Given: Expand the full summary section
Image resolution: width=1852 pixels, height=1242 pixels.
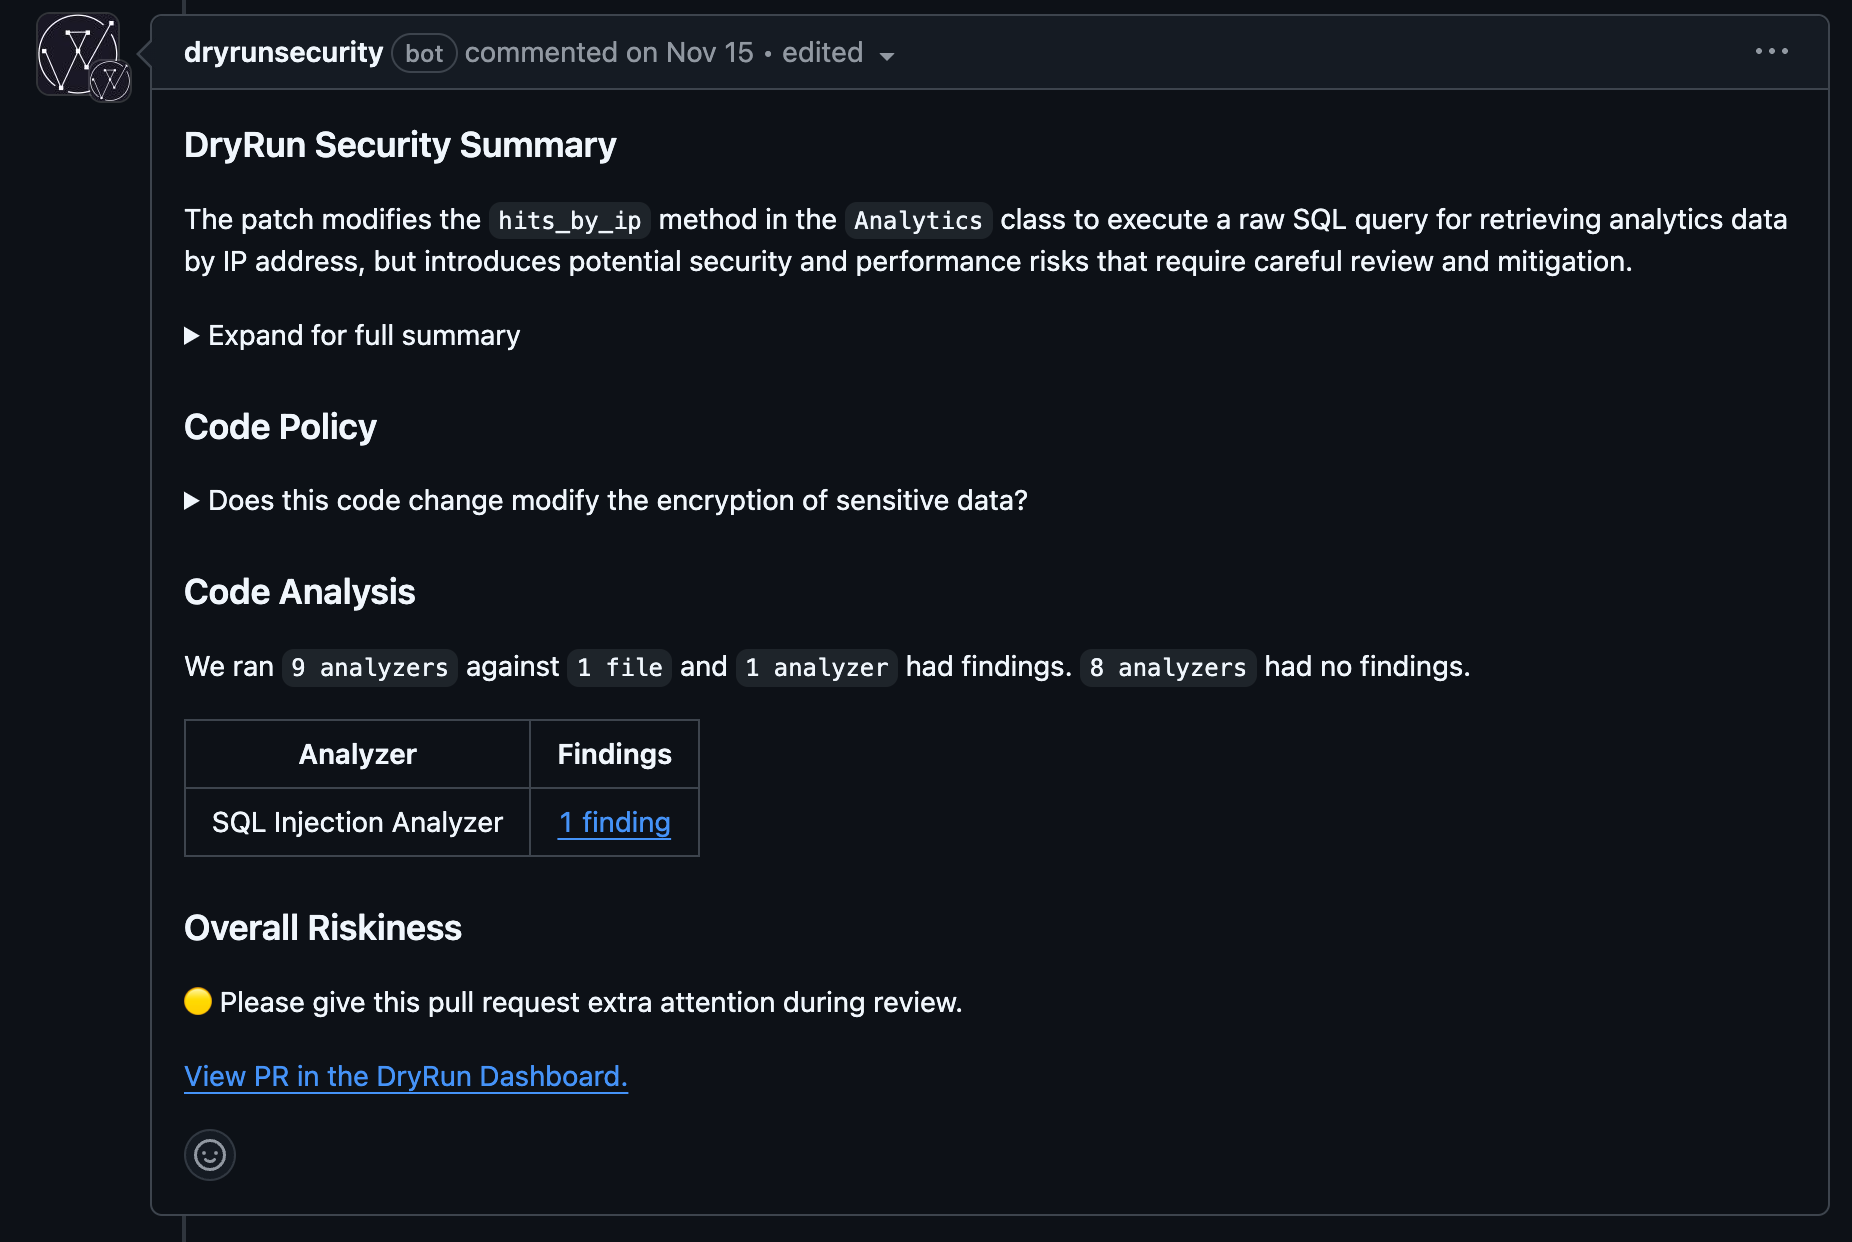Looking at the screenshot, I should pos(352,335).
